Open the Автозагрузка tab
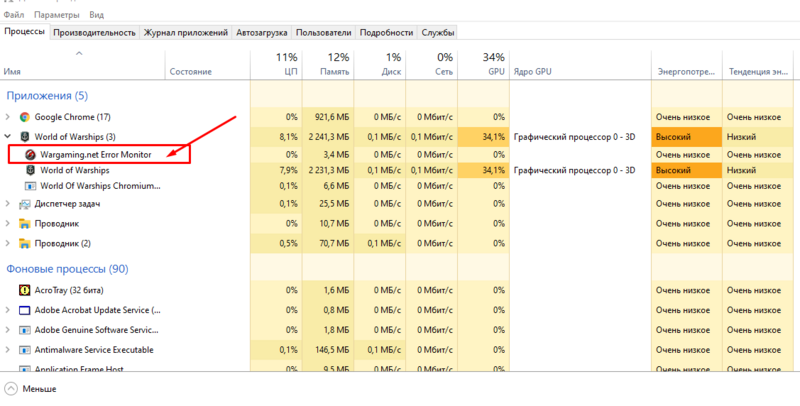The width and height of the screenshot is (800, 406). coord(262,33)
